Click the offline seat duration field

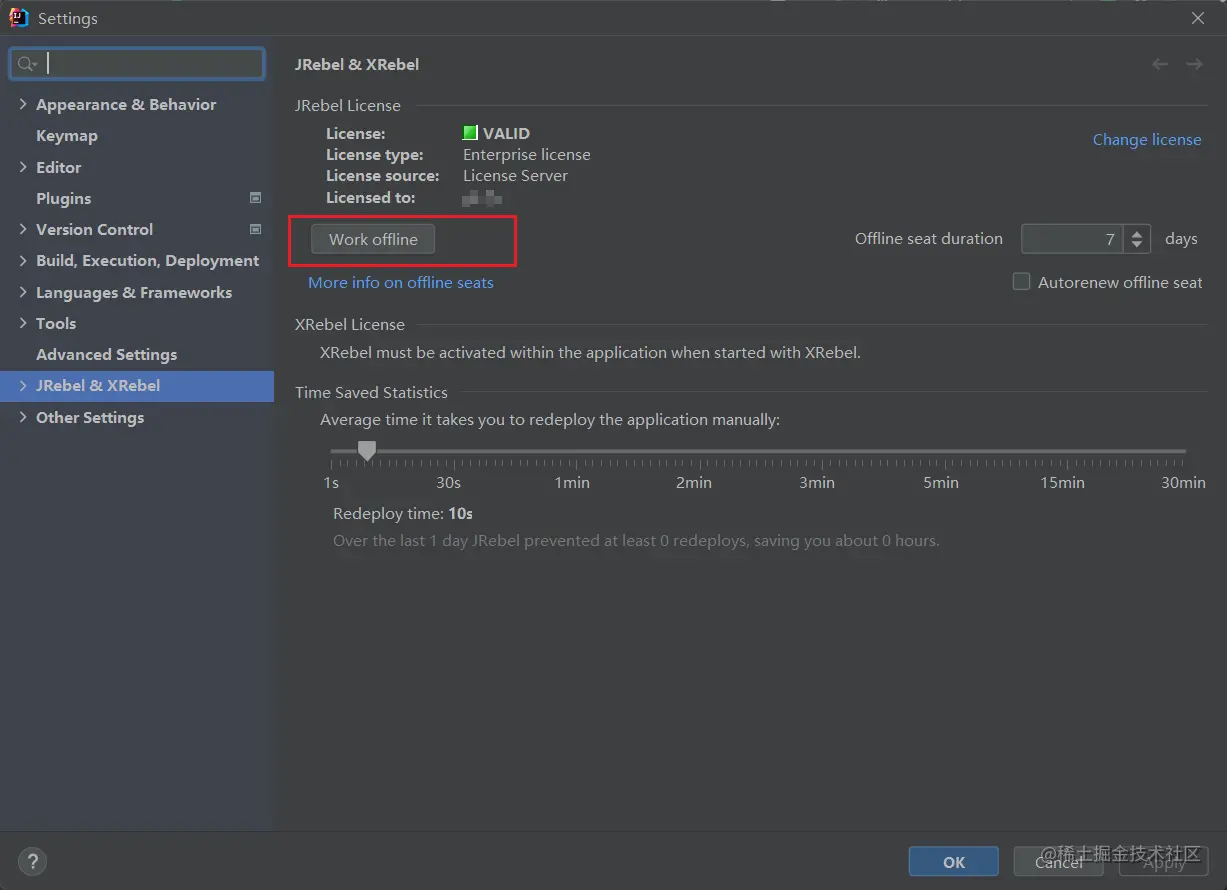1072,239
